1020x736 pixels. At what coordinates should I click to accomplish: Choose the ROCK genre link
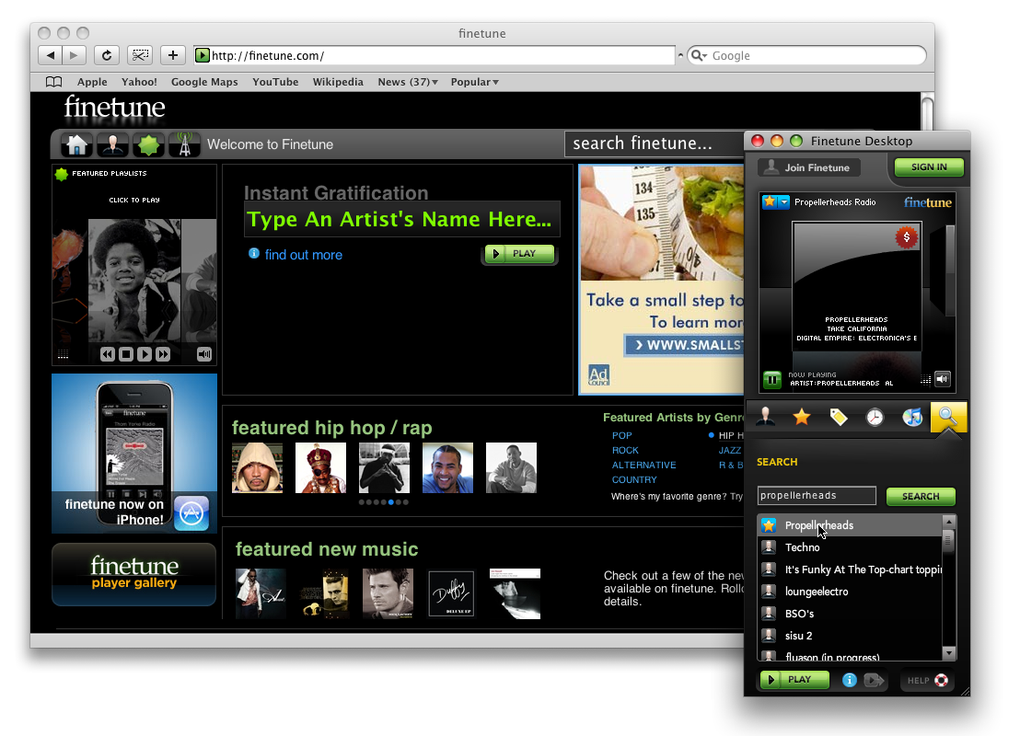[625, 450]
